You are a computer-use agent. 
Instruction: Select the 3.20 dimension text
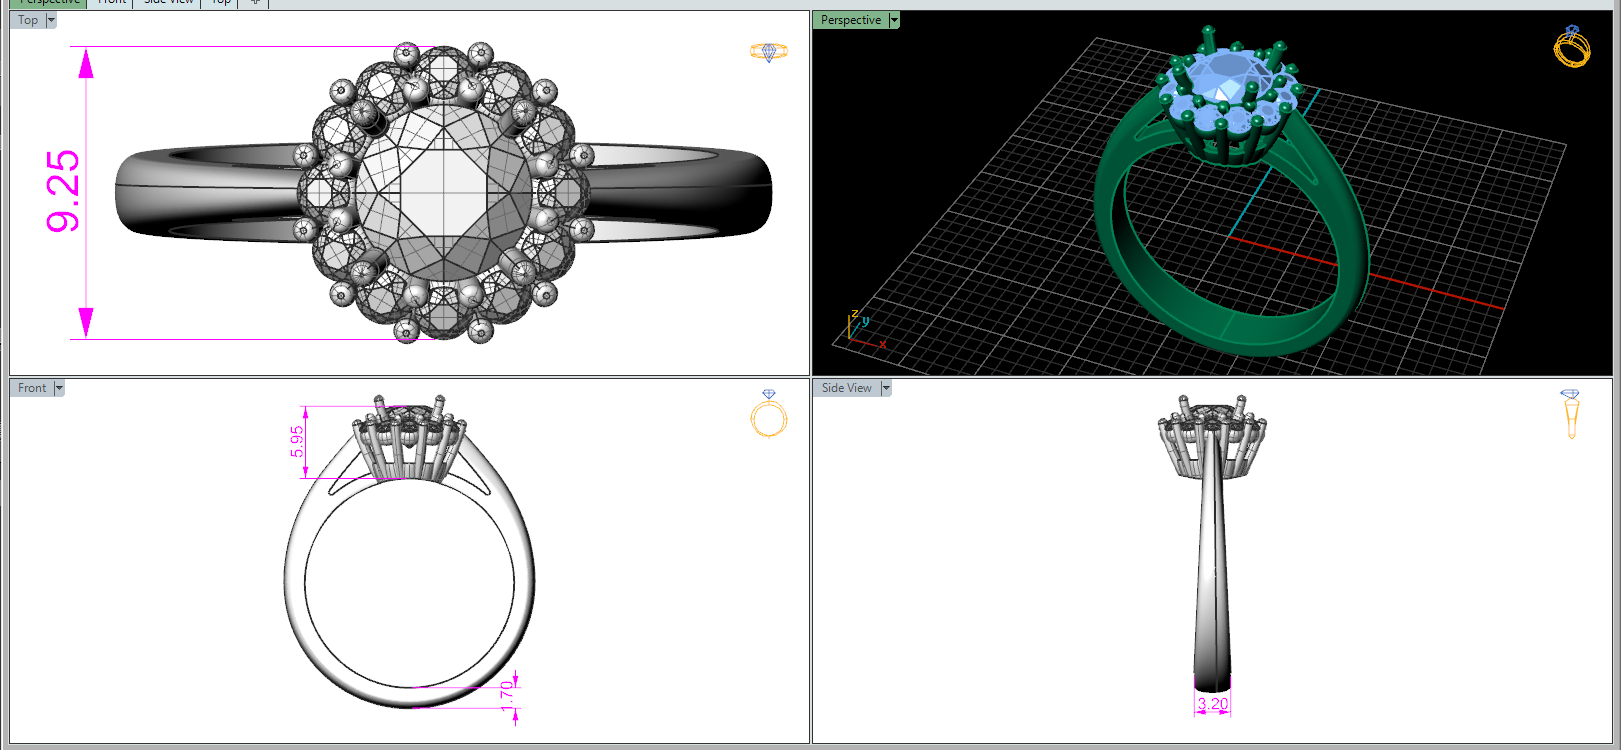coord(1213,704)
